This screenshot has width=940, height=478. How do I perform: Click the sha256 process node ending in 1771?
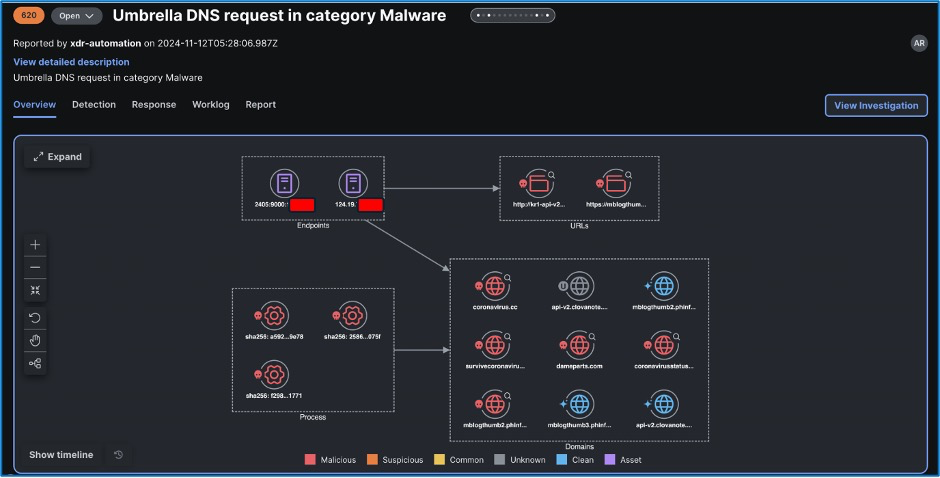pos(271,375)
